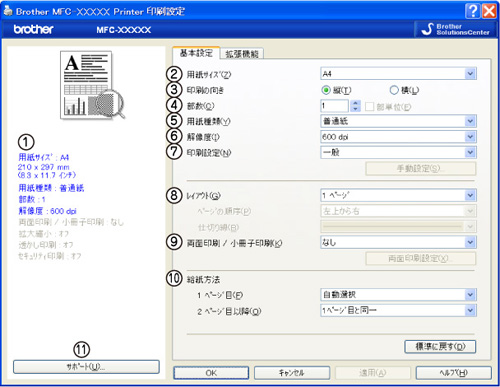Screen dimensions: 500x387
Task: Switch to the 拡張機能 tab
Action: [242, 54]
